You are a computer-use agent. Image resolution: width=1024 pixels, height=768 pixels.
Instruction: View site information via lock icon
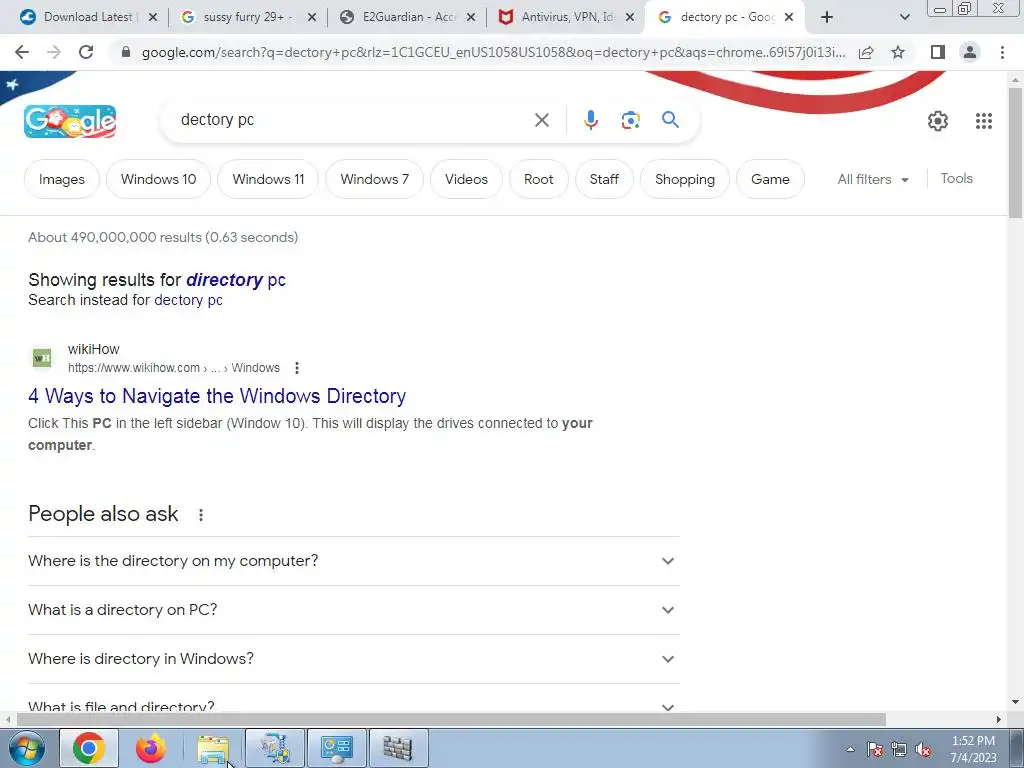coord(126,52)
